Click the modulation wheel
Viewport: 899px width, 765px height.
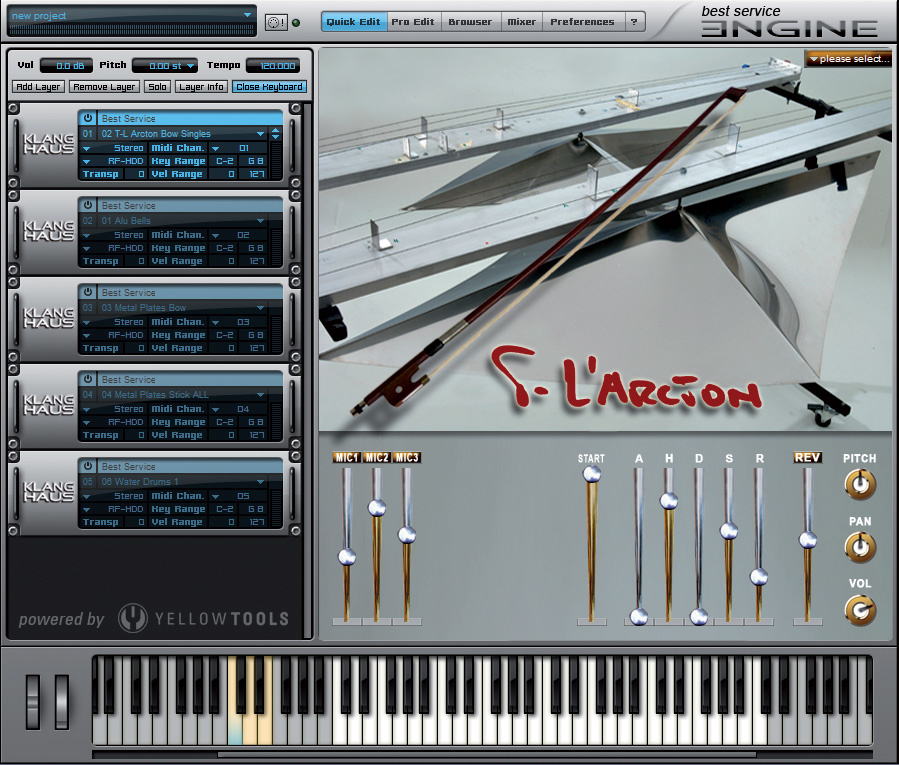coord(61,702)
